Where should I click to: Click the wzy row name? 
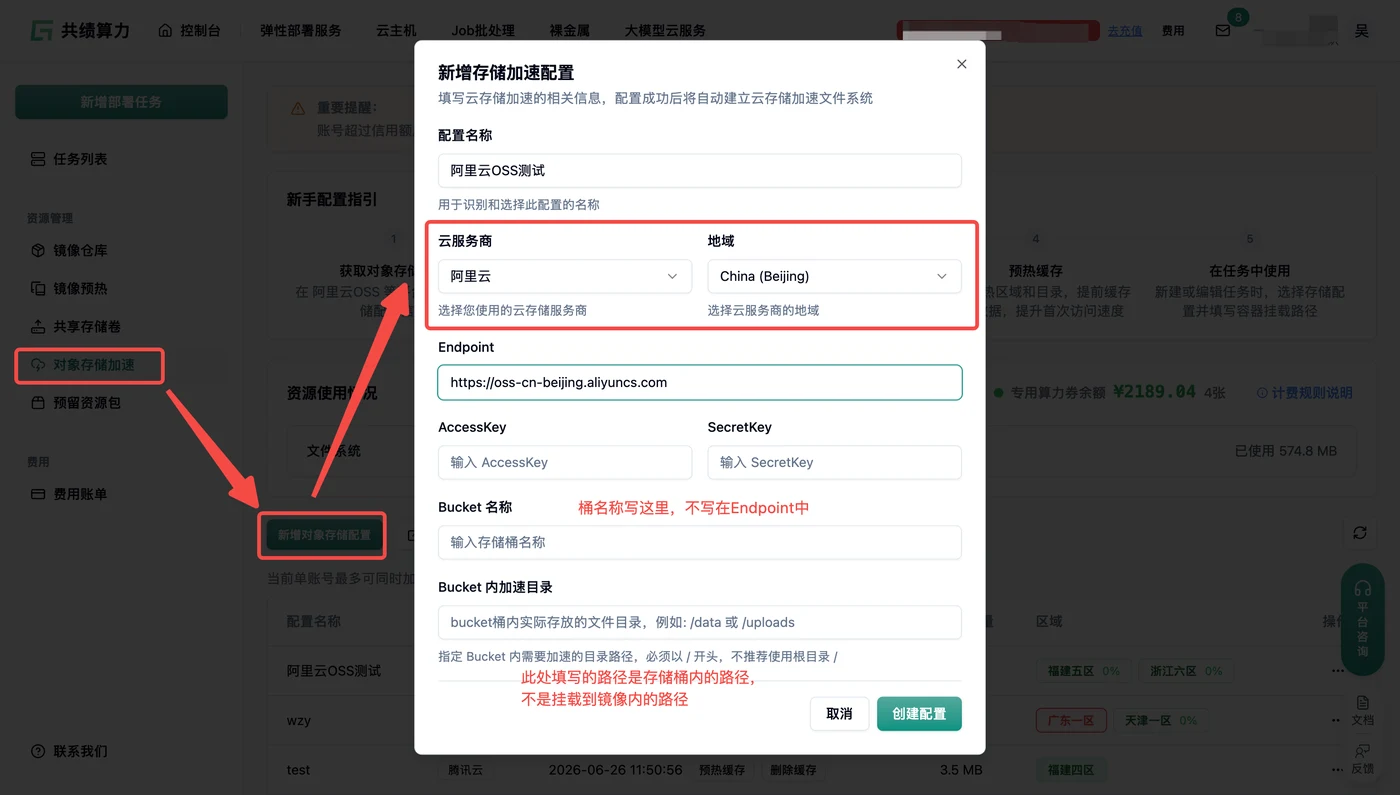(x=299, y=720)
